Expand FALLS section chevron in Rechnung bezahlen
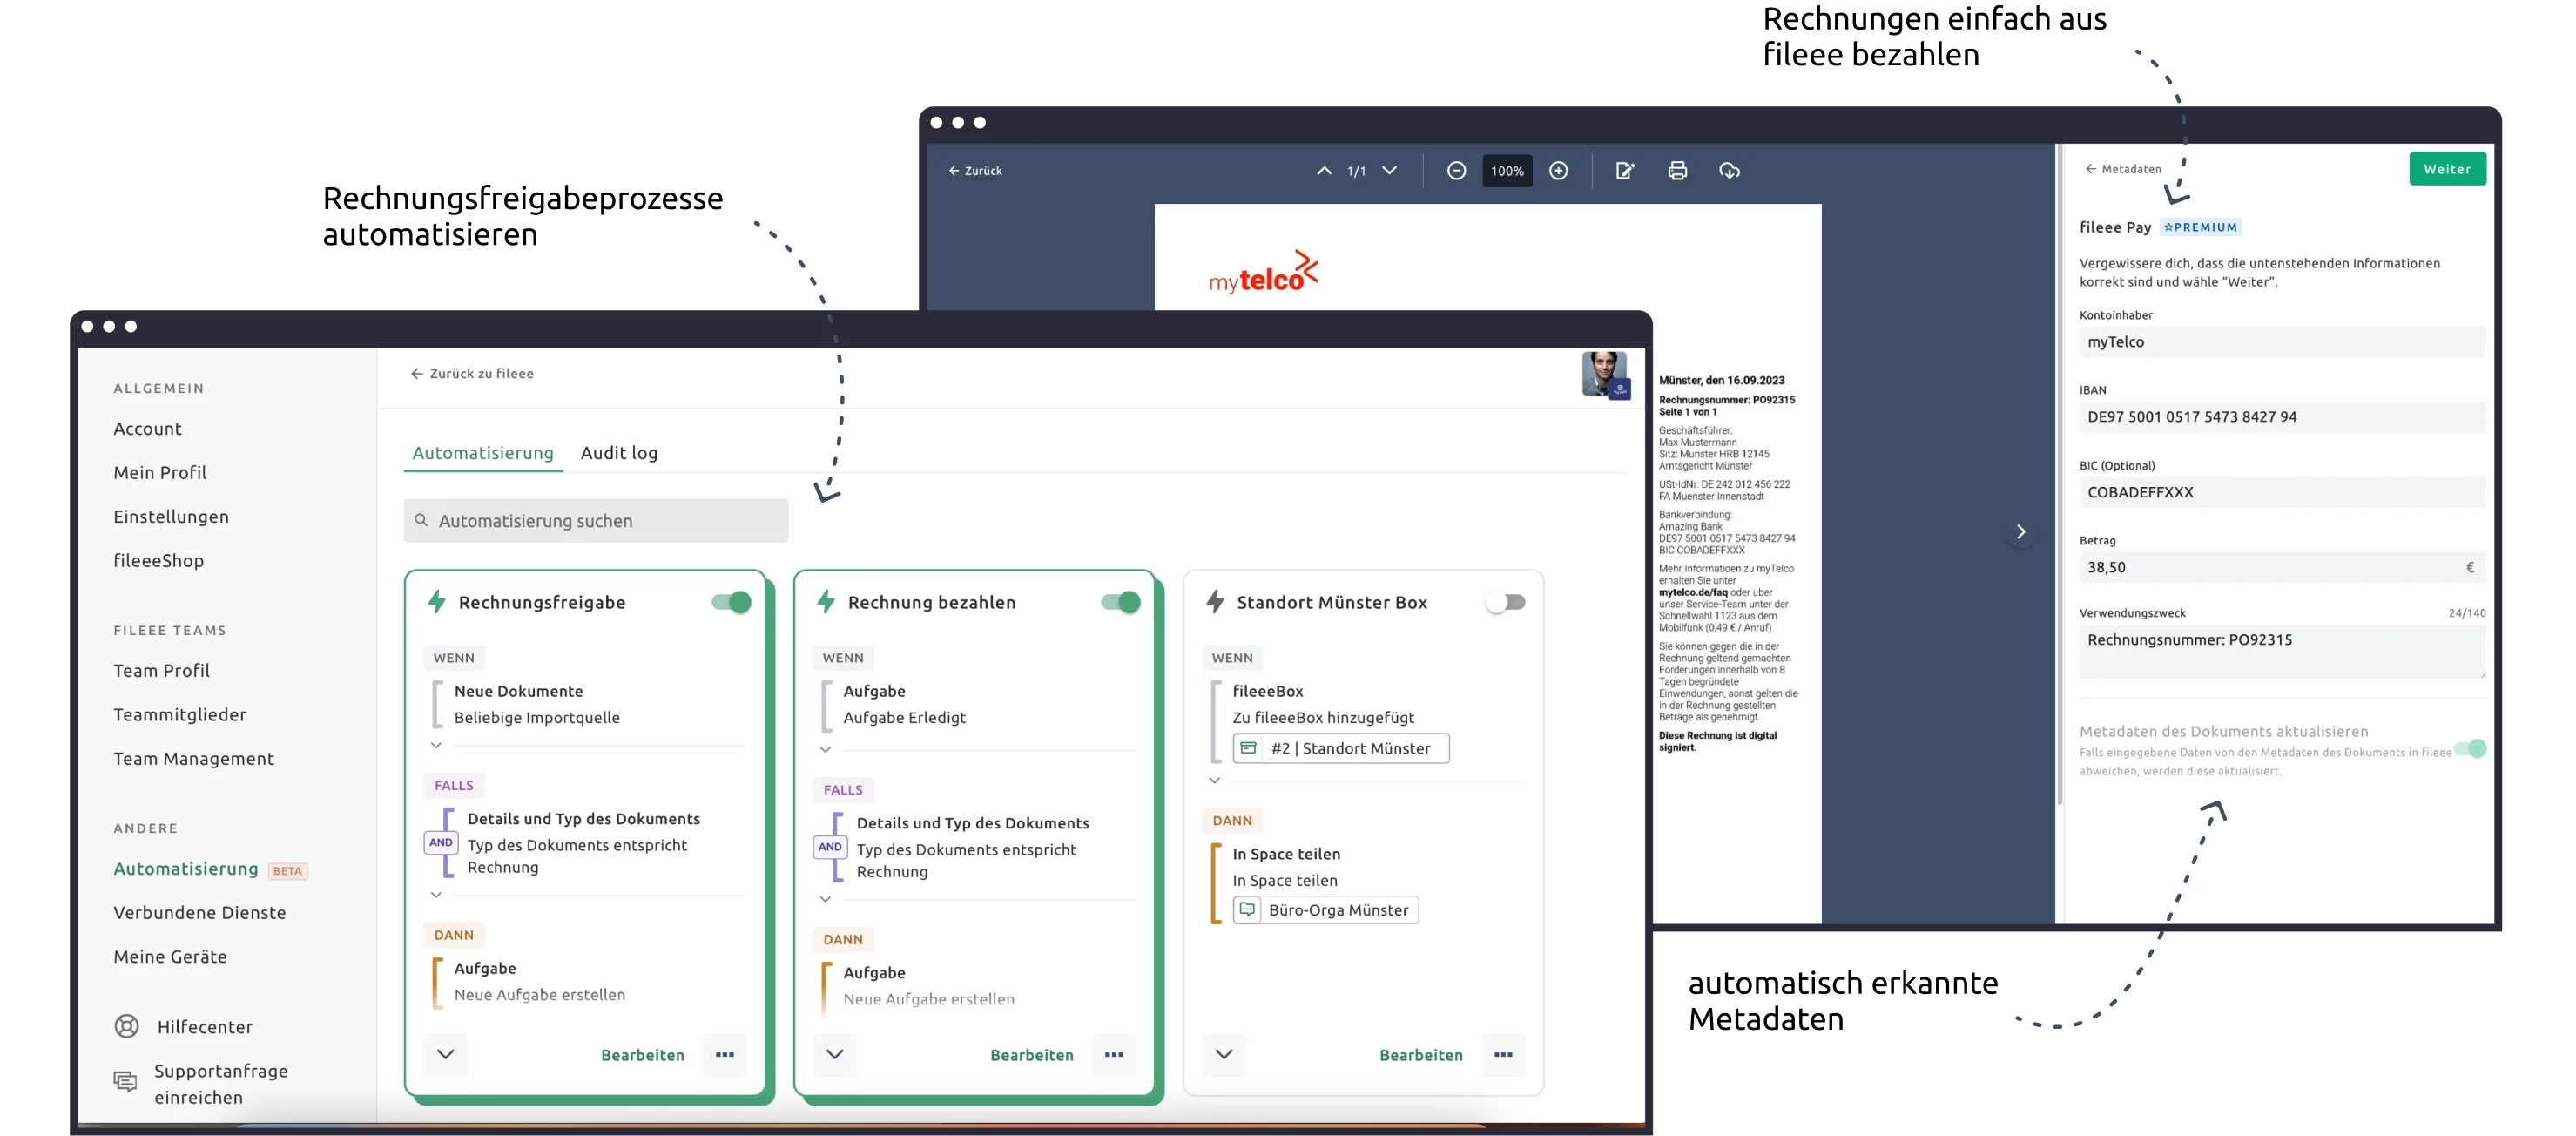2576x1136 pixels. 825,898
